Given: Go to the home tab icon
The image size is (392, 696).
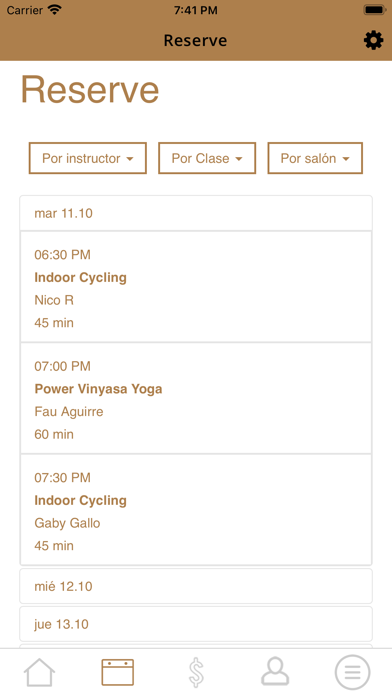Looking at the screenshot, I should [x=40, y=672].
